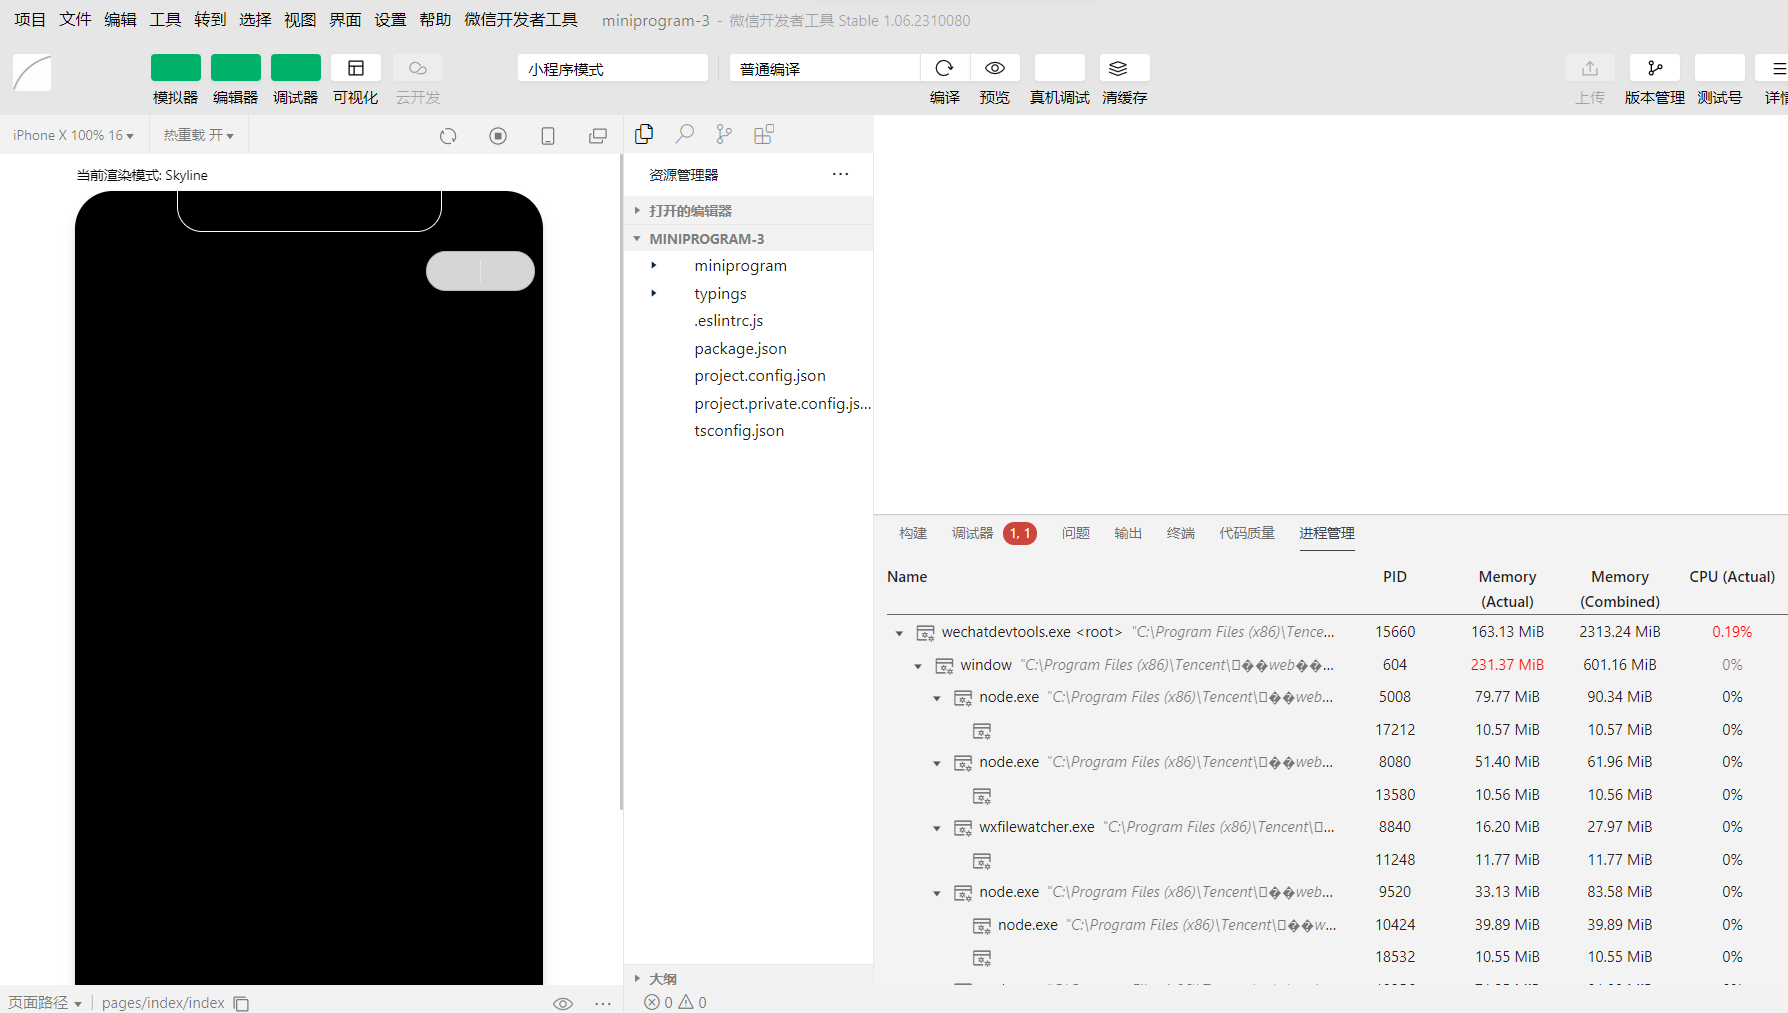The height and width of the screenshot is (1013, 1788).
Task: Expand the open editors (打开的编辑器) section
Action: point(748,211)
